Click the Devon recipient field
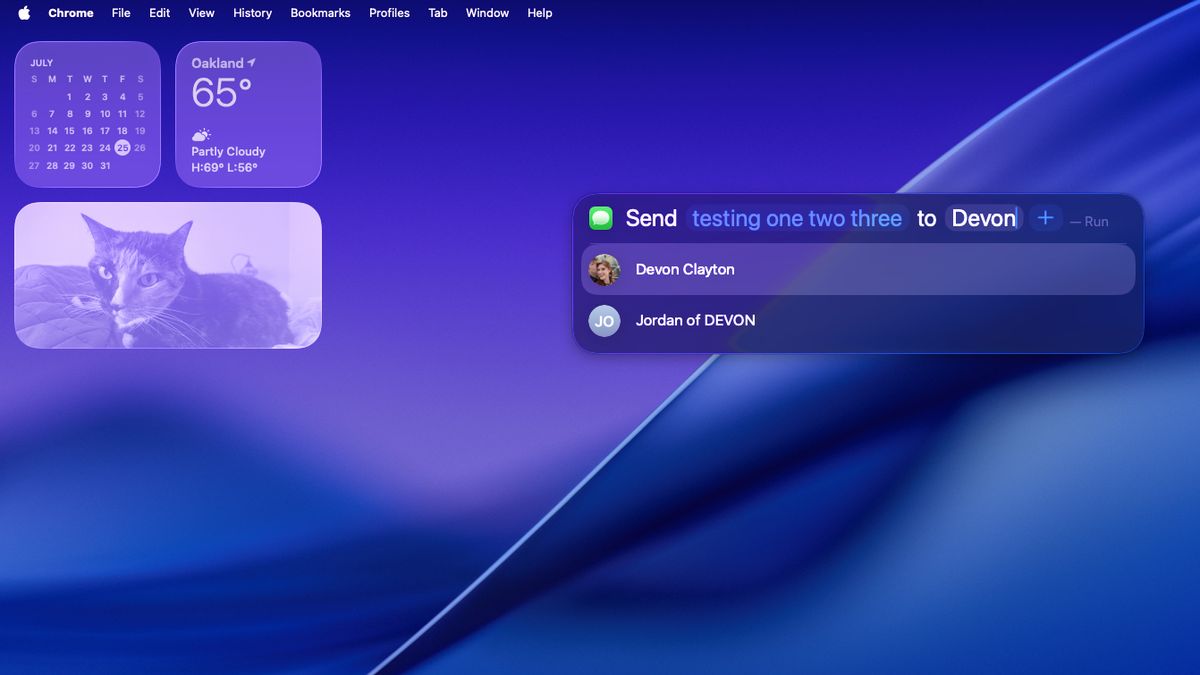This screenshot has height=675, width=1200. (983, 218)
